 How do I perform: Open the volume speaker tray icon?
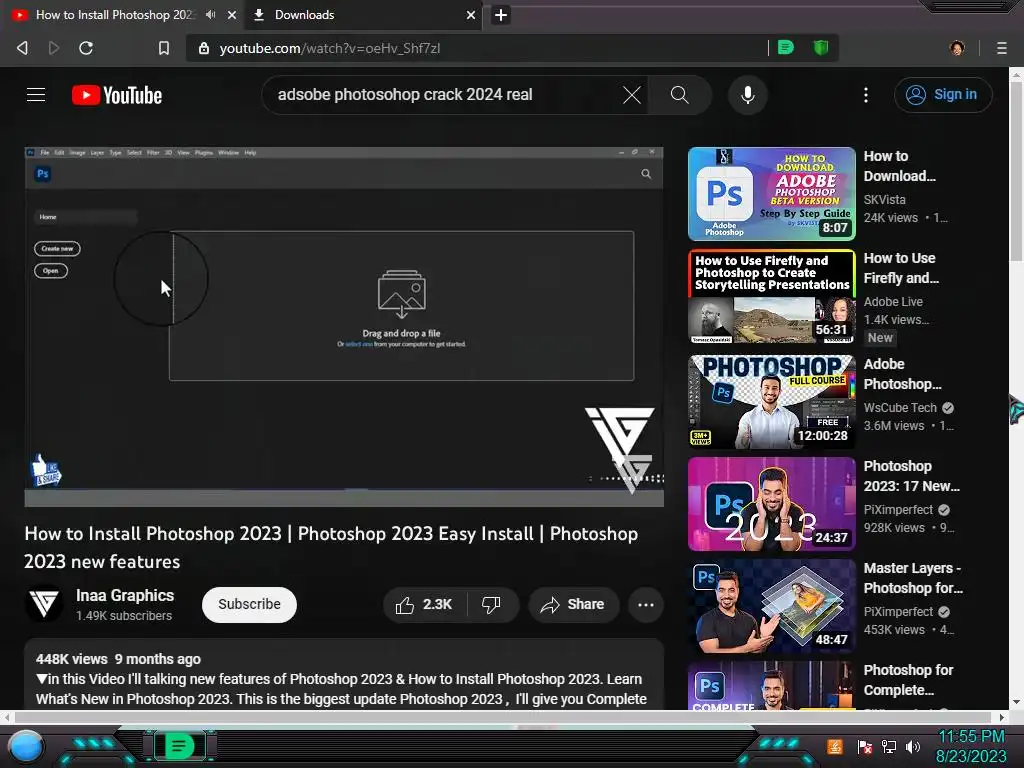pos(913,746)
